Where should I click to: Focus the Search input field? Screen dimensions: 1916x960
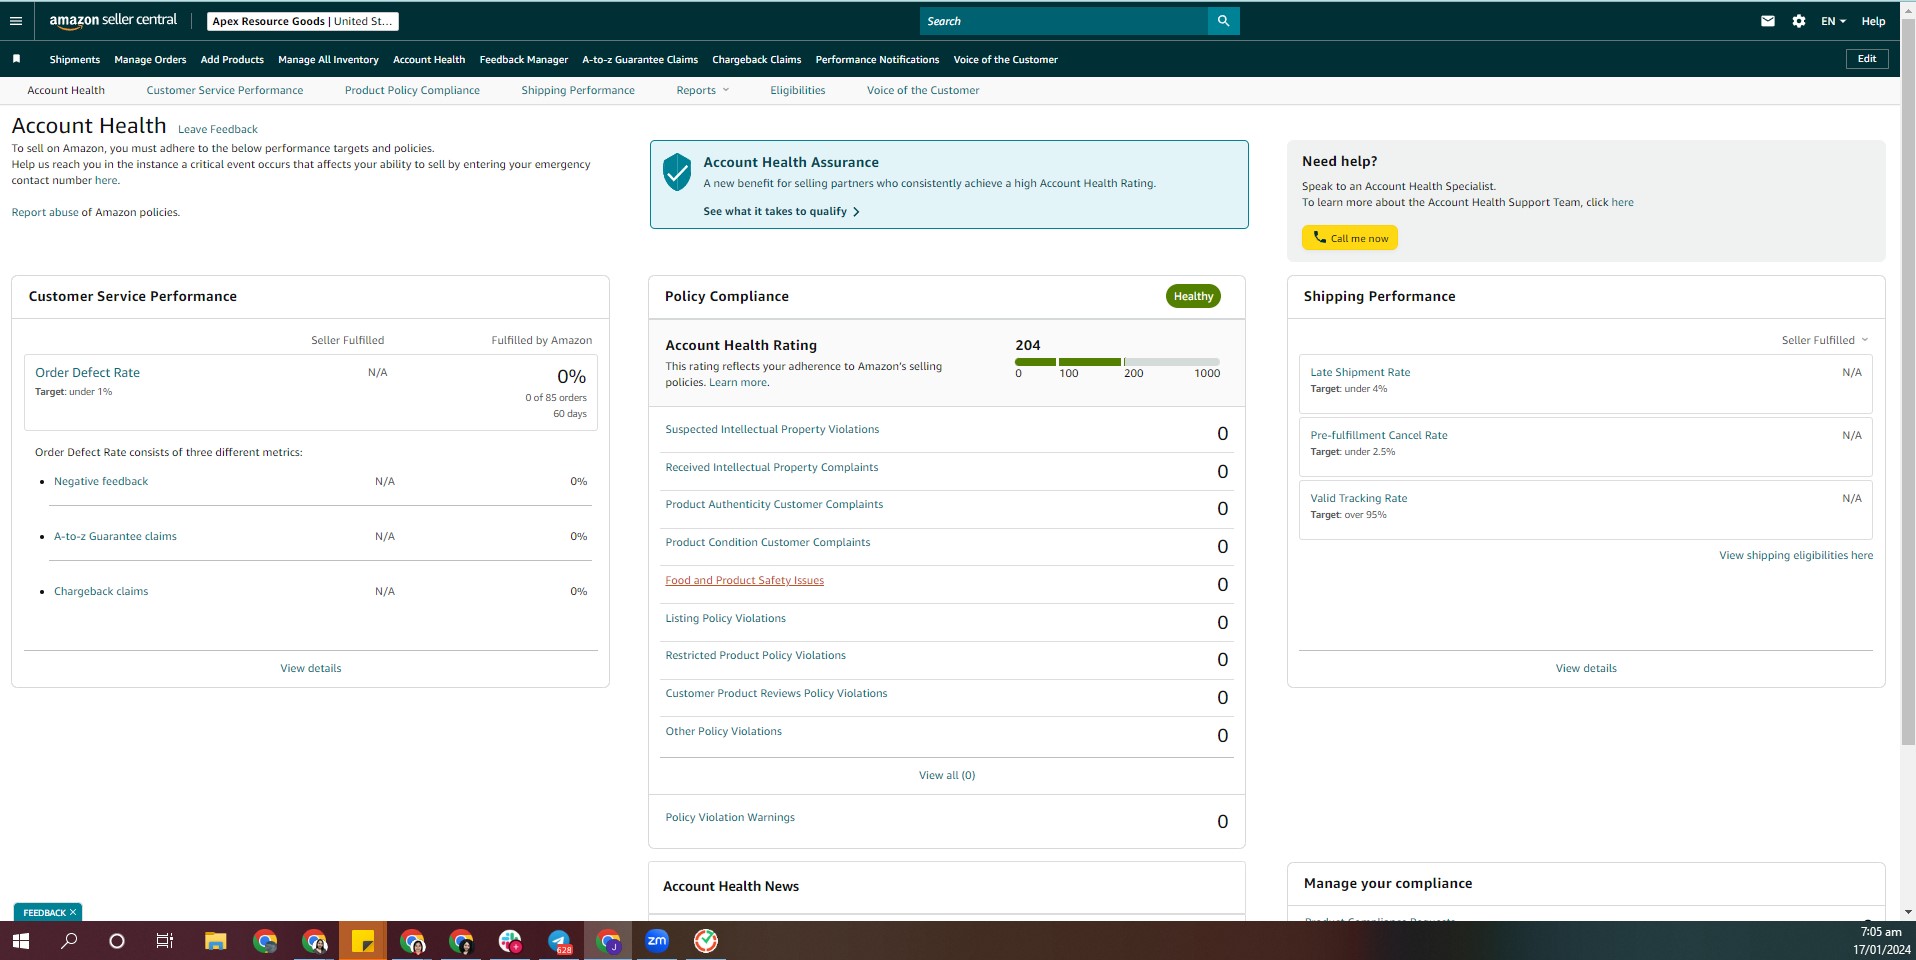(x=1064, y=21)
